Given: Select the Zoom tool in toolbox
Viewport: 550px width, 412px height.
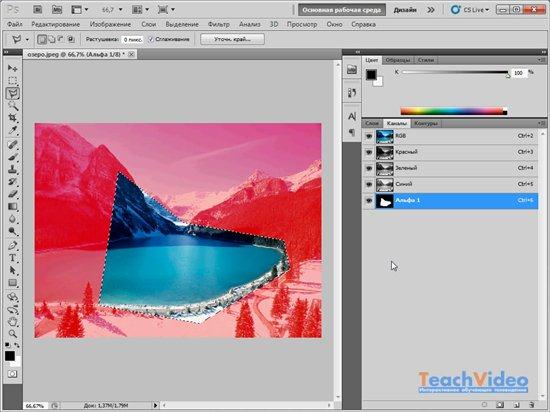Looking at the screenshot, I should (x=13, y=334).
